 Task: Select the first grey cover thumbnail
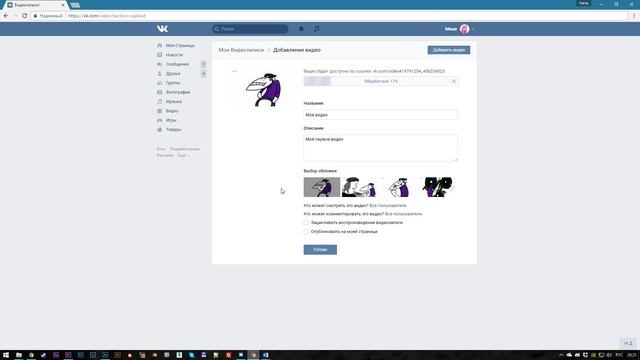tap(322, 187)
